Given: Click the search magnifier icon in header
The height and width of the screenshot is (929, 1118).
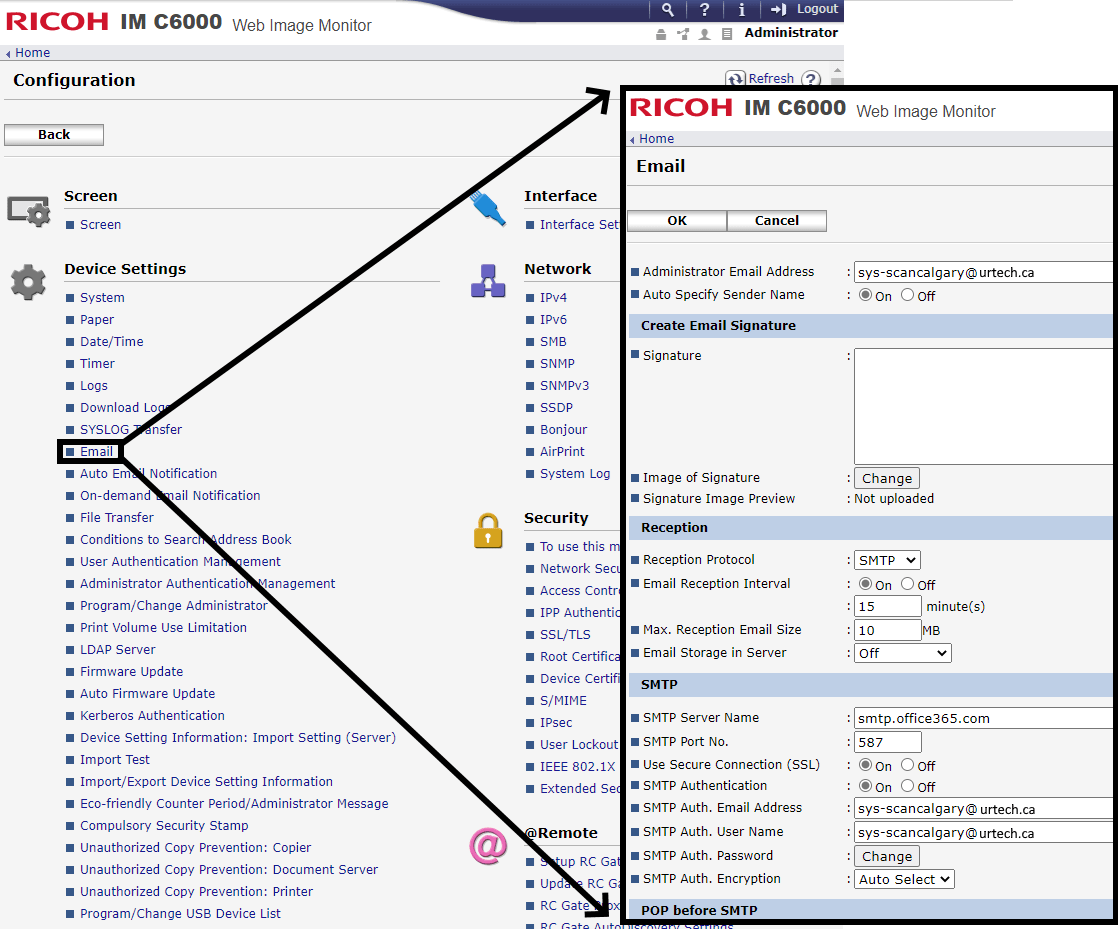Looking at the screenshot, I should (668, 9).
